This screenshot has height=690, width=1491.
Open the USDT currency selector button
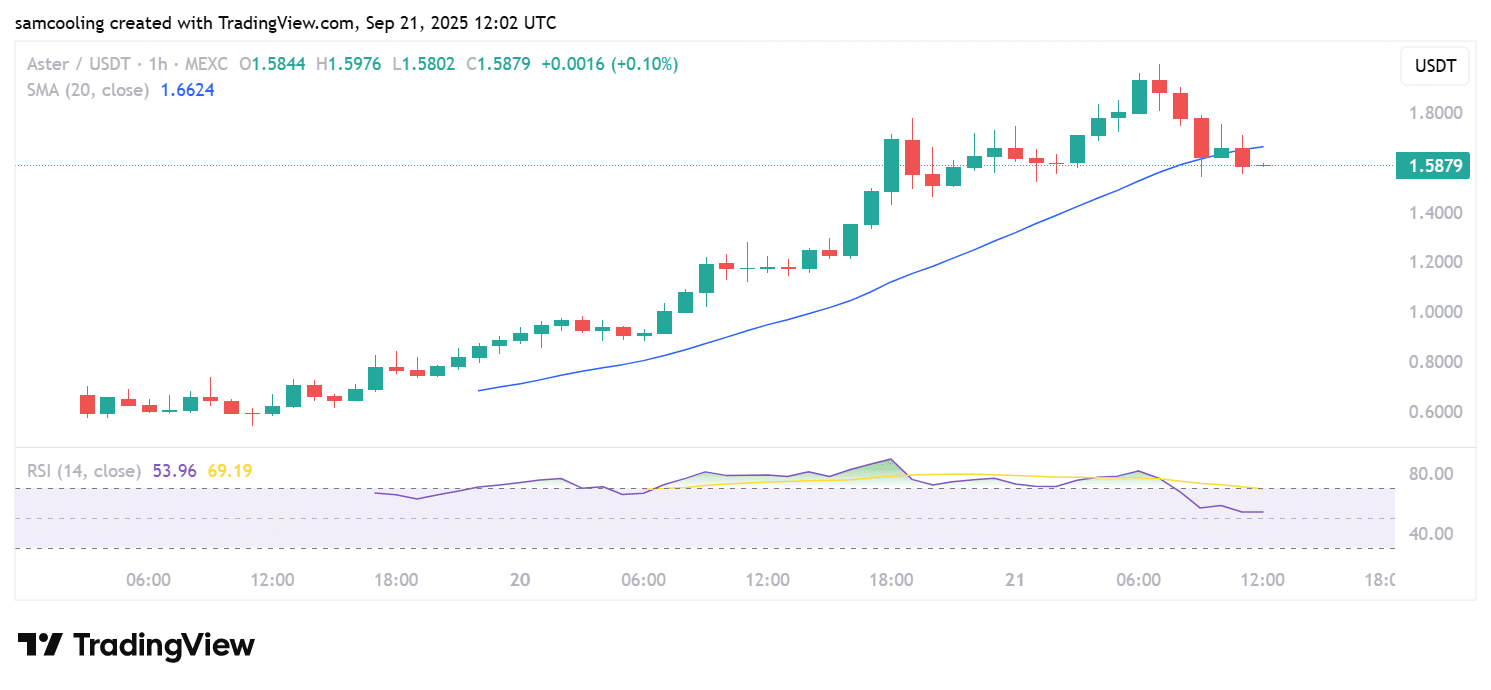(x=1435, y=68)
